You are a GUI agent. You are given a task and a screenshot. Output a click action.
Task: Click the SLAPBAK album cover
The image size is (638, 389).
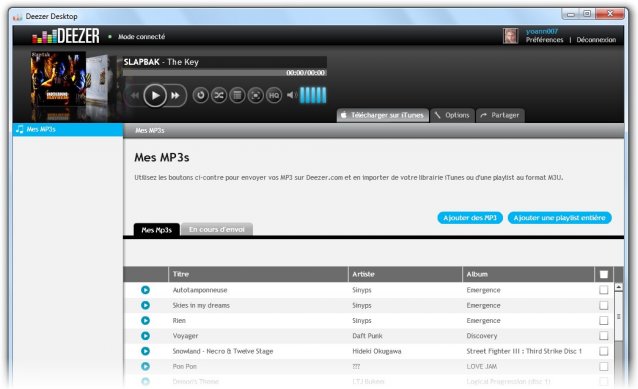pyautogui.click(x=58, y=79)
